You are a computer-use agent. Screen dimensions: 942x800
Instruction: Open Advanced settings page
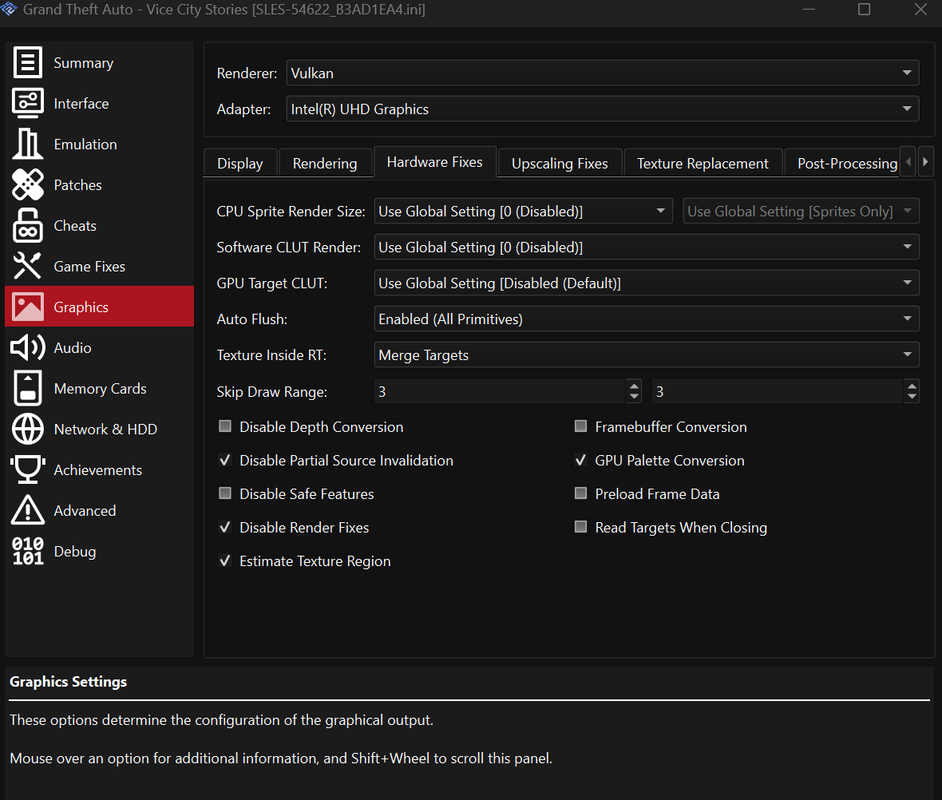99,511
